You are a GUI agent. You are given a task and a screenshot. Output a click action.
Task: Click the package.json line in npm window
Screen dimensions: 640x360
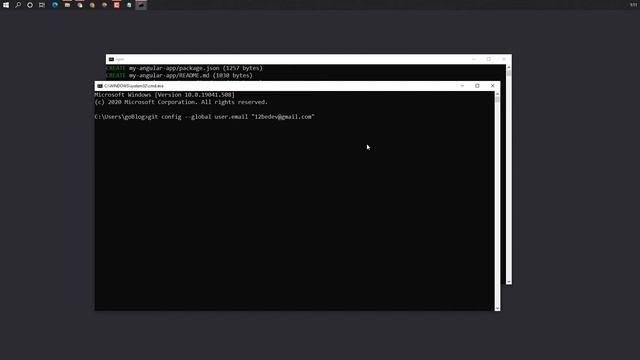pos(184,68)
